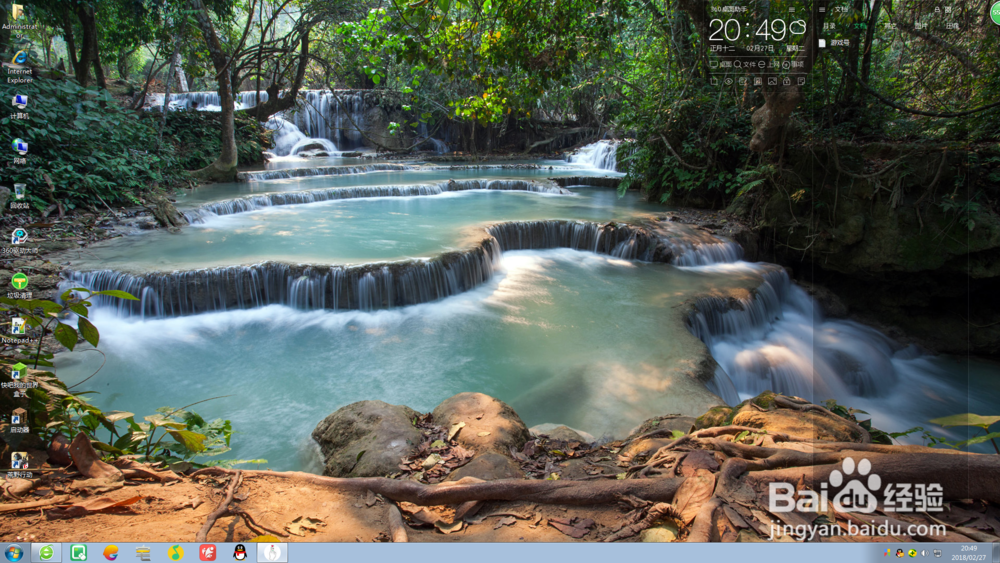
Task: Click the green 360 floating ball
Action: pos(995,13)
